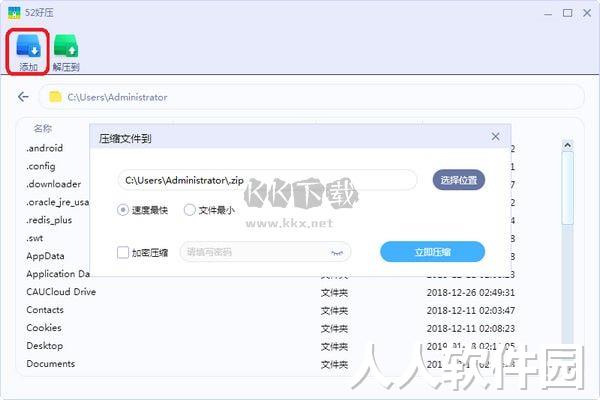
Task: Click the 解压到 (Extract to) toolbar icon
Action: (x=66, y=53)
